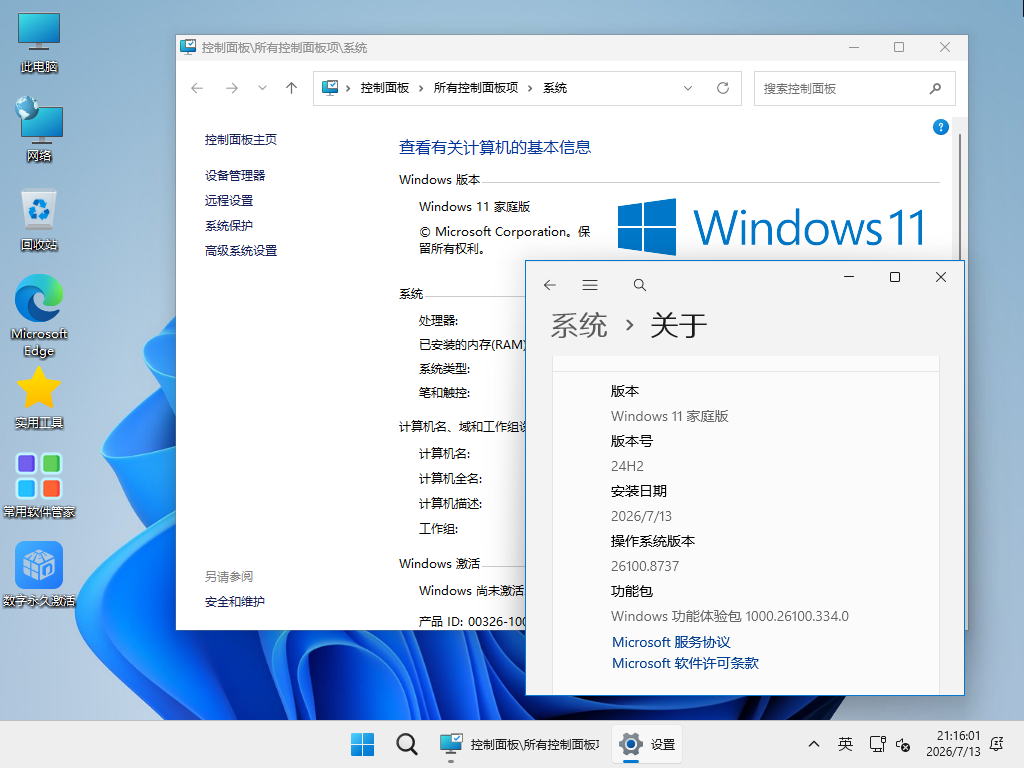This screenshot has width=1024, height=768.
Task: Switch to the 设置 taskbar app button
Action: click(x=647, y=744)
